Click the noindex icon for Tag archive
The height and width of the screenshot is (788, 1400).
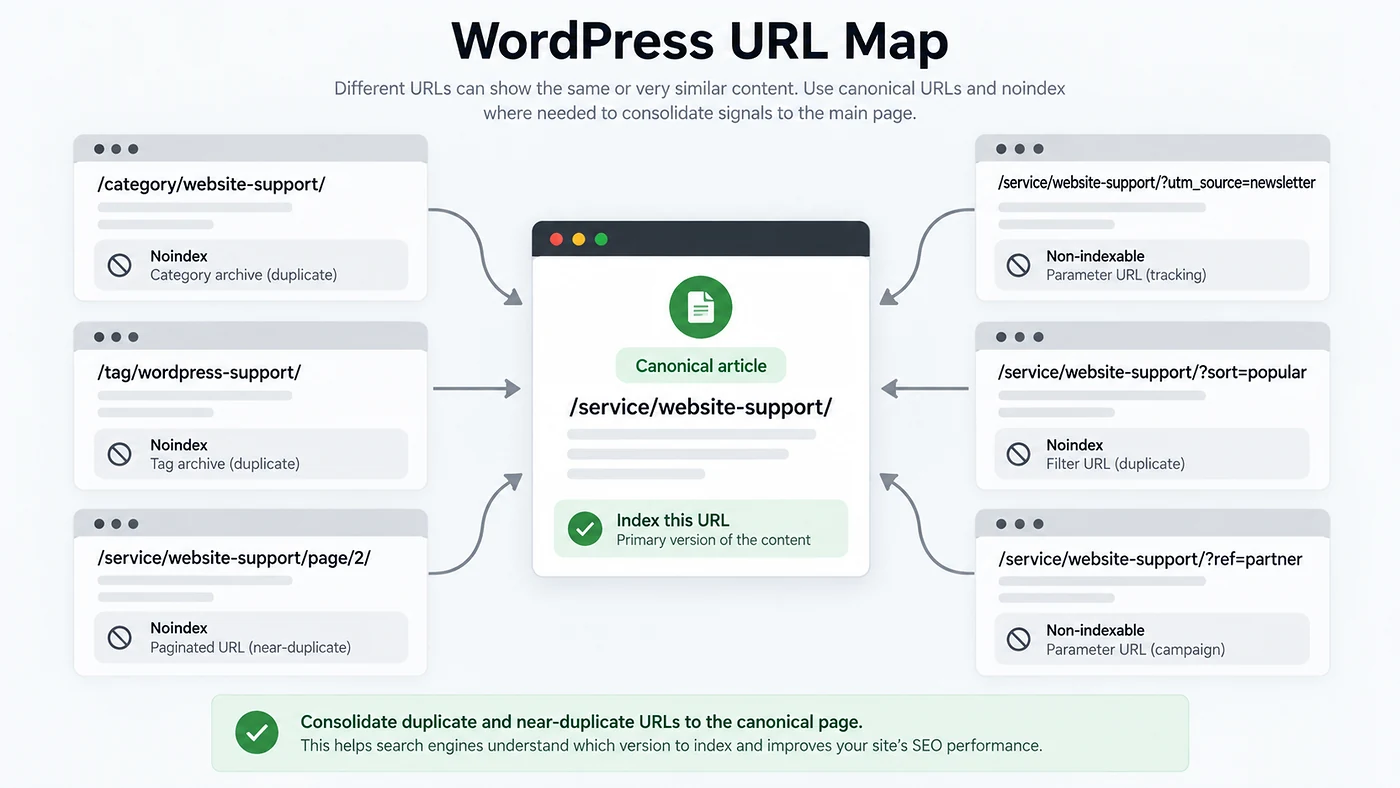click(x=120, y=454)
